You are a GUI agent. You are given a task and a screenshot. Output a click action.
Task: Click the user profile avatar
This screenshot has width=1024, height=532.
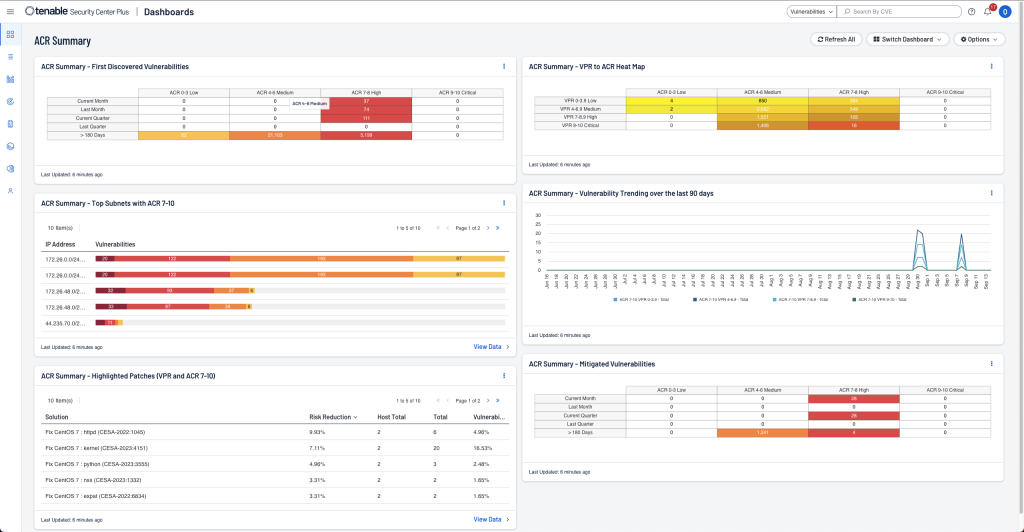pyautogui.click(x=1008, y=12)
